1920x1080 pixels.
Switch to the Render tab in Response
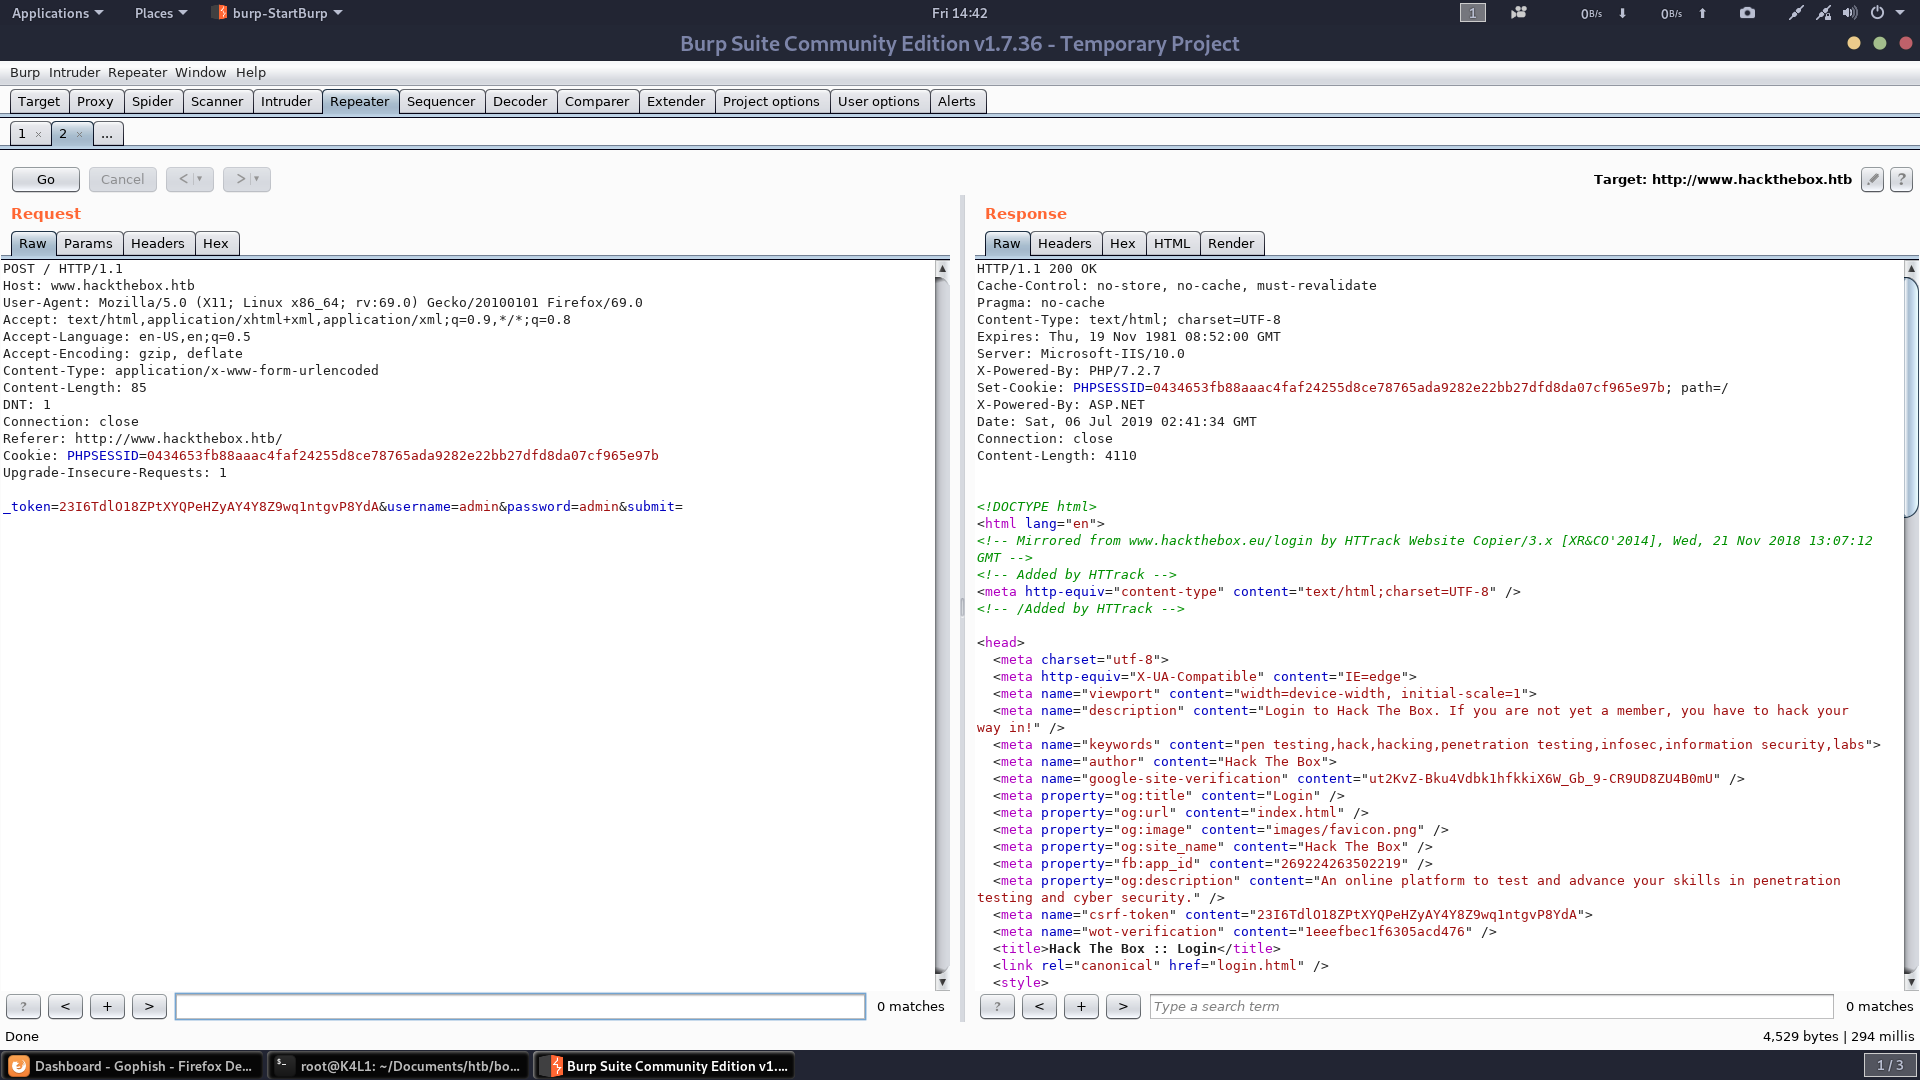[1231, 243]
